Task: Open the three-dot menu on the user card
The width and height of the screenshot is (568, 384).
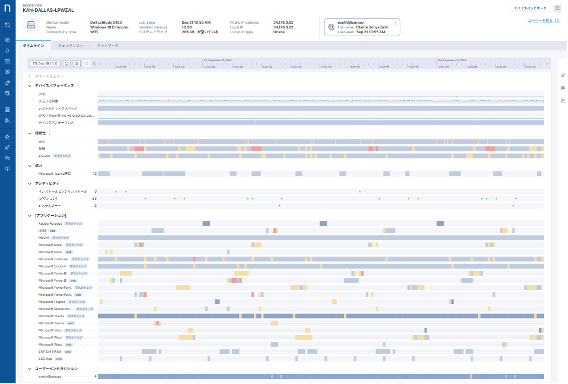Action: [395, 24]
